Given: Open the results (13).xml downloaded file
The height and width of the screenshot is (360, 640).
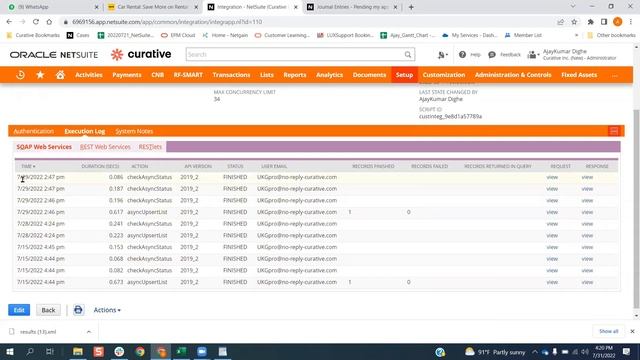Looking at the screenshot, I should click(x=38, y=331).
